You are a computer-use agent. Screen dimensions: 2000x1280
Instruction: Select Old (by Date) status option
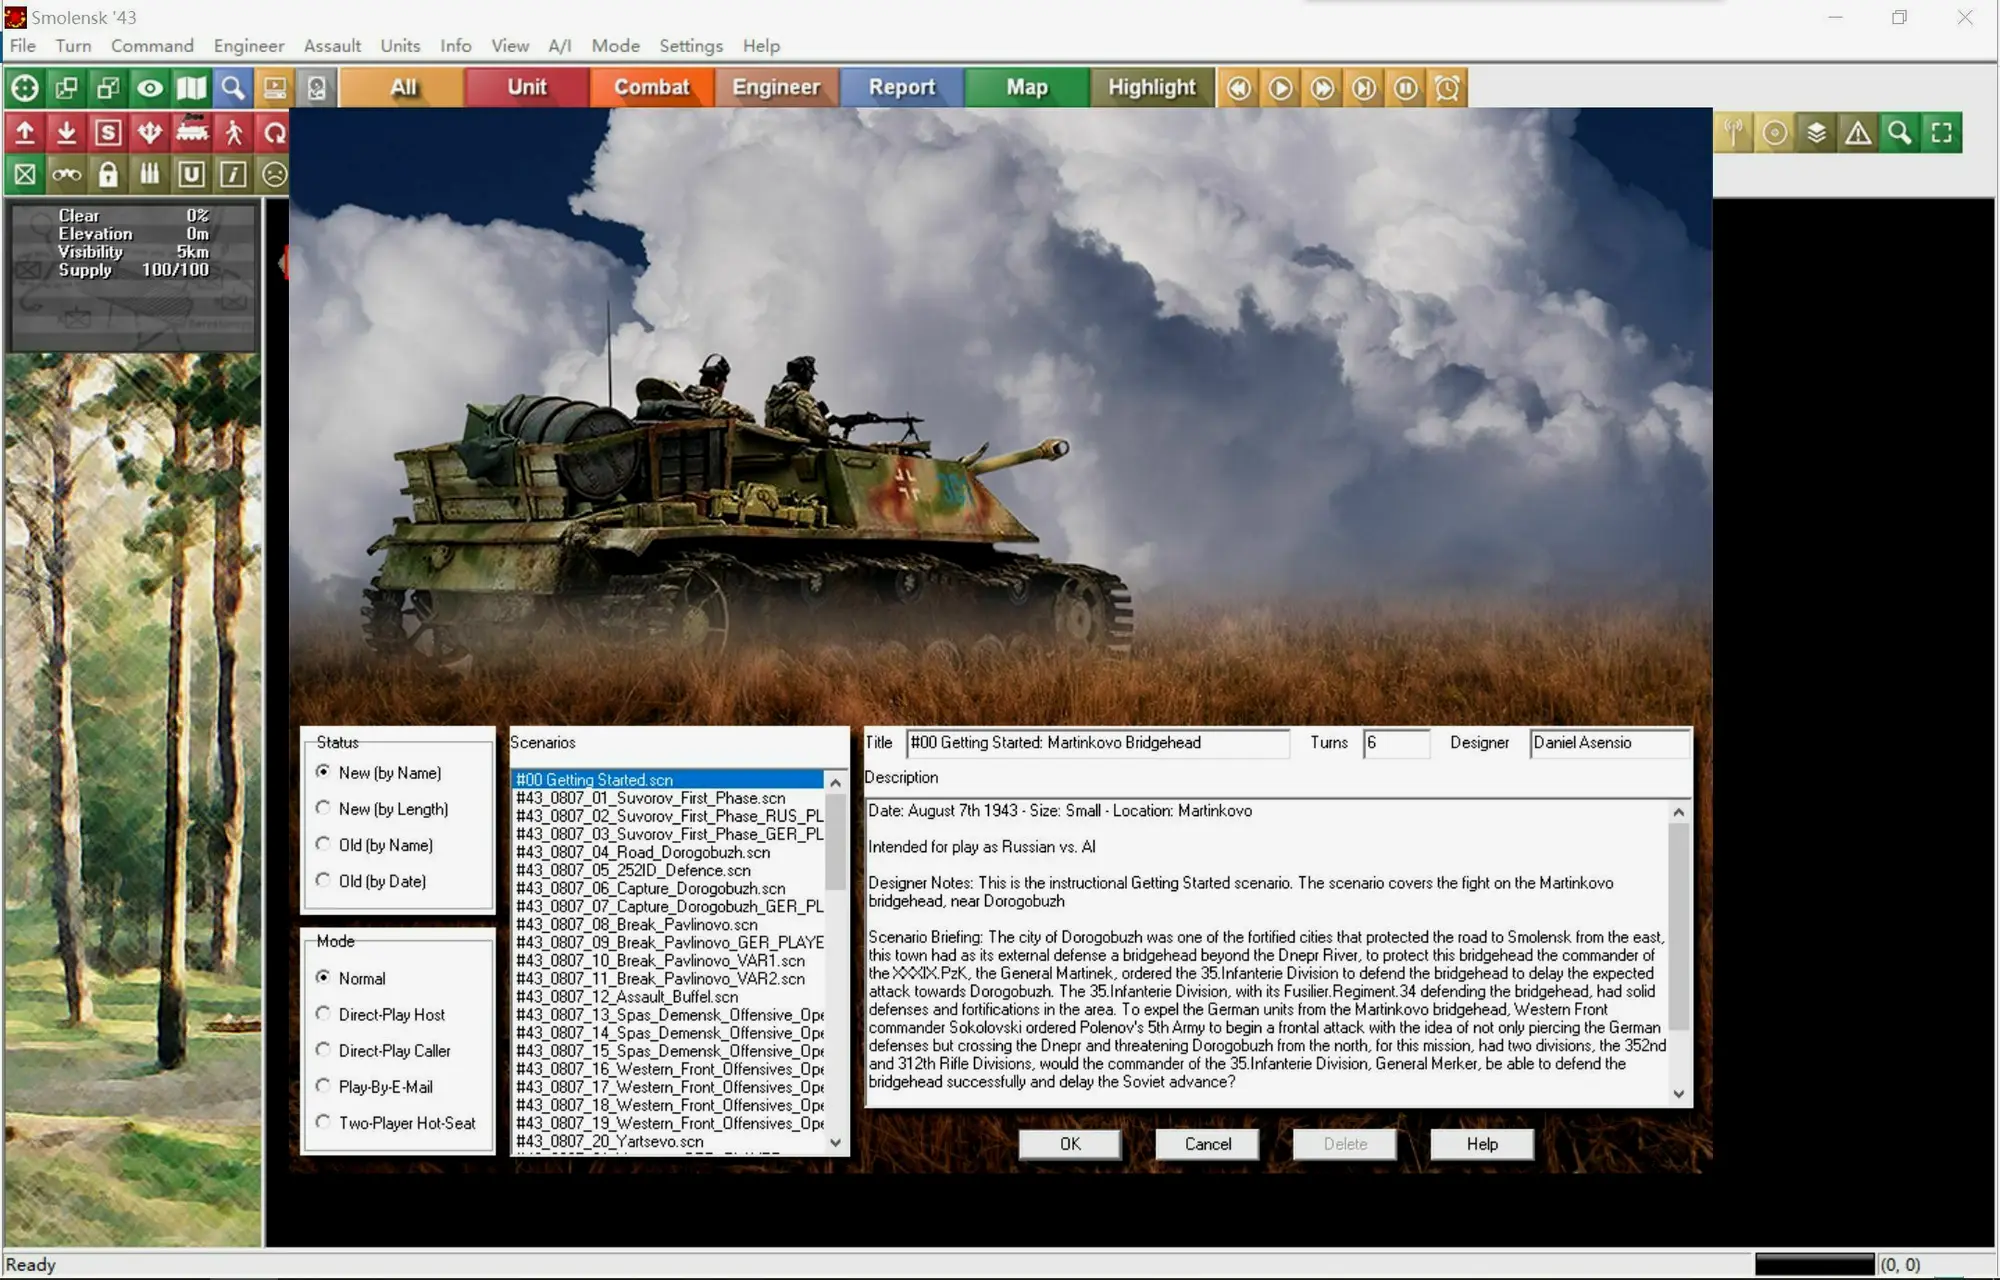pyautogui.click(x=371, y=881)
